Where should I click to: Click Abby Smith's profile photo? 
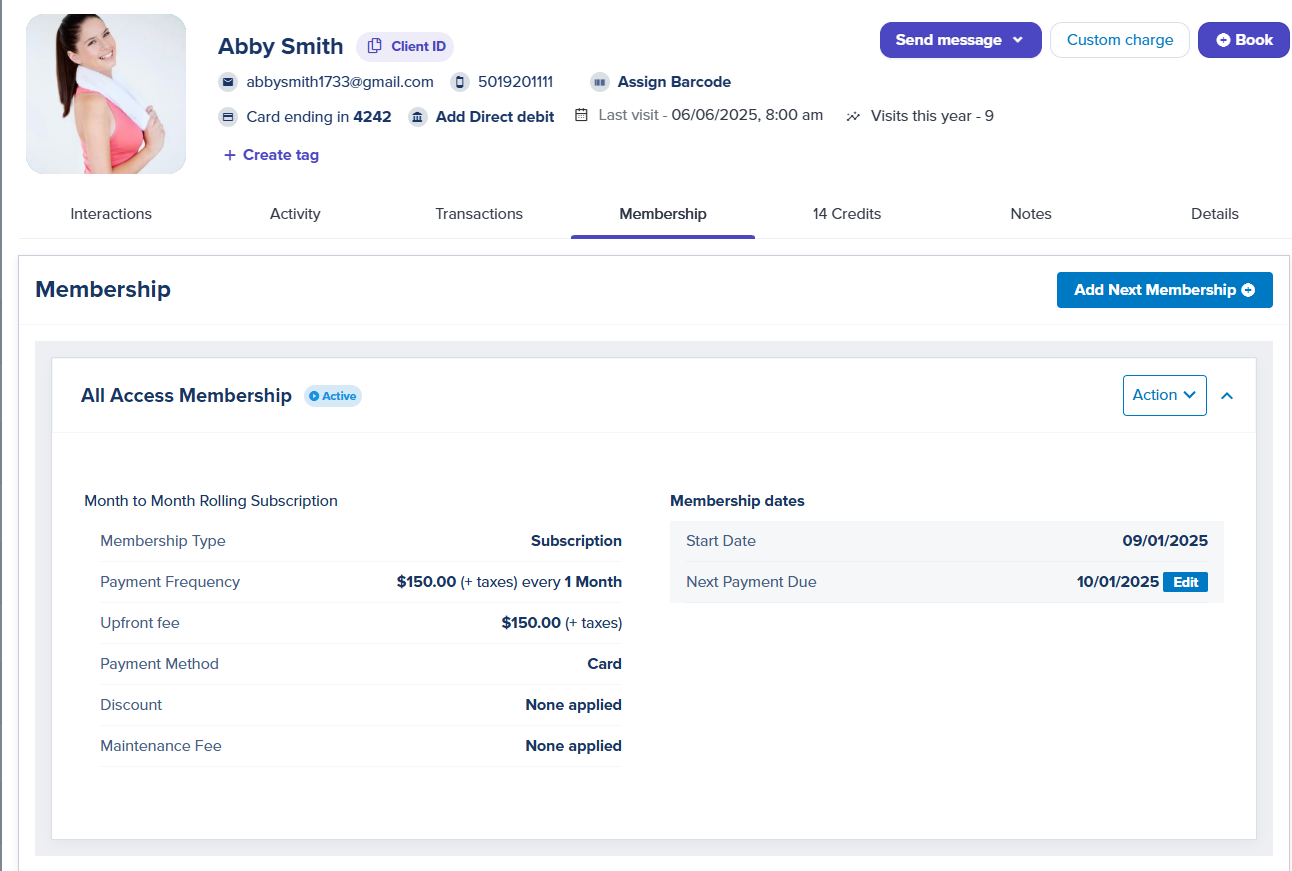point(106,94)
